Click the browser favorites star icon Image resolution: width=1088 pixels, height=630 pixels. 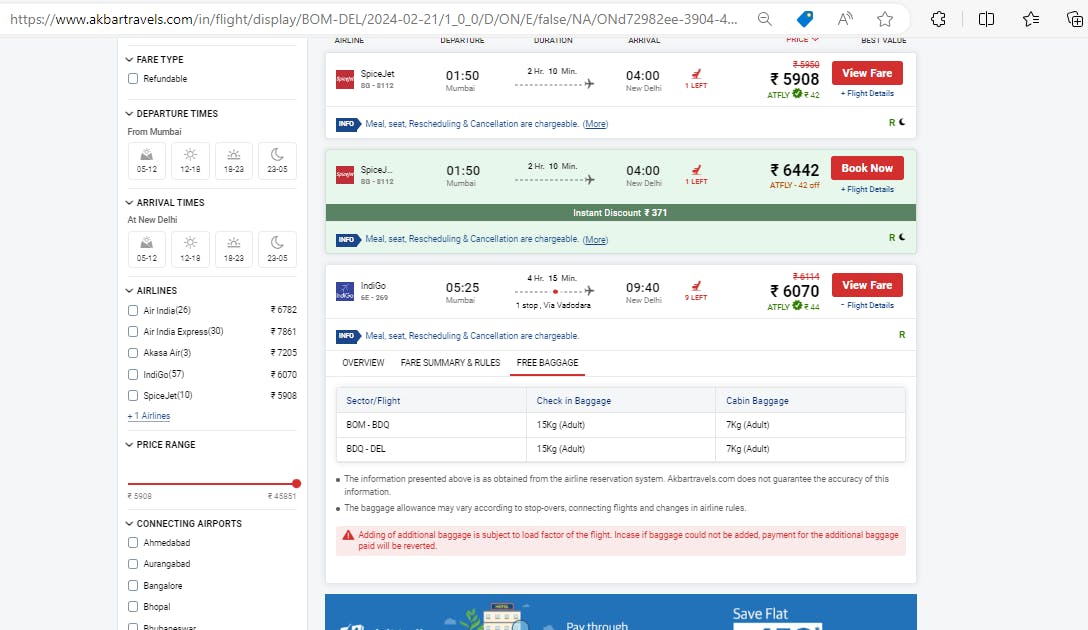point(885,19)
